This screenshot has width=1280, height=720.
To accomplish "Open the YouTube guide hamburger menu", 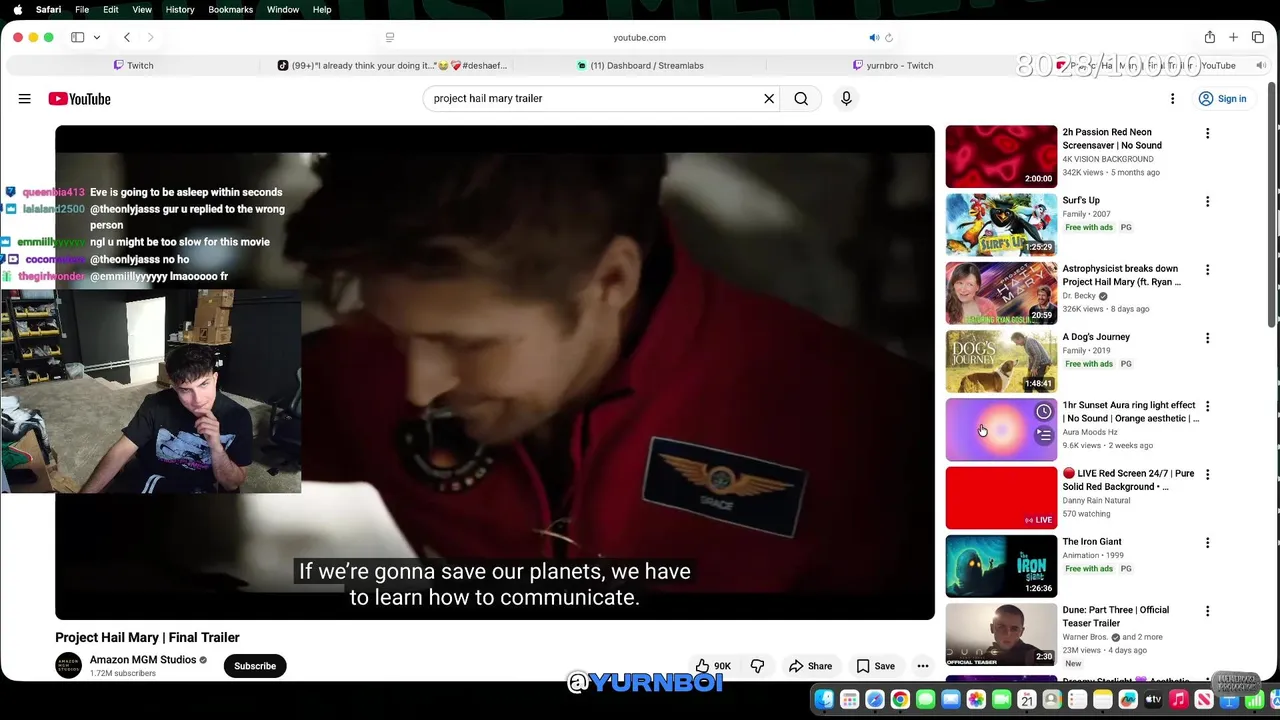I will click(24, 99).
